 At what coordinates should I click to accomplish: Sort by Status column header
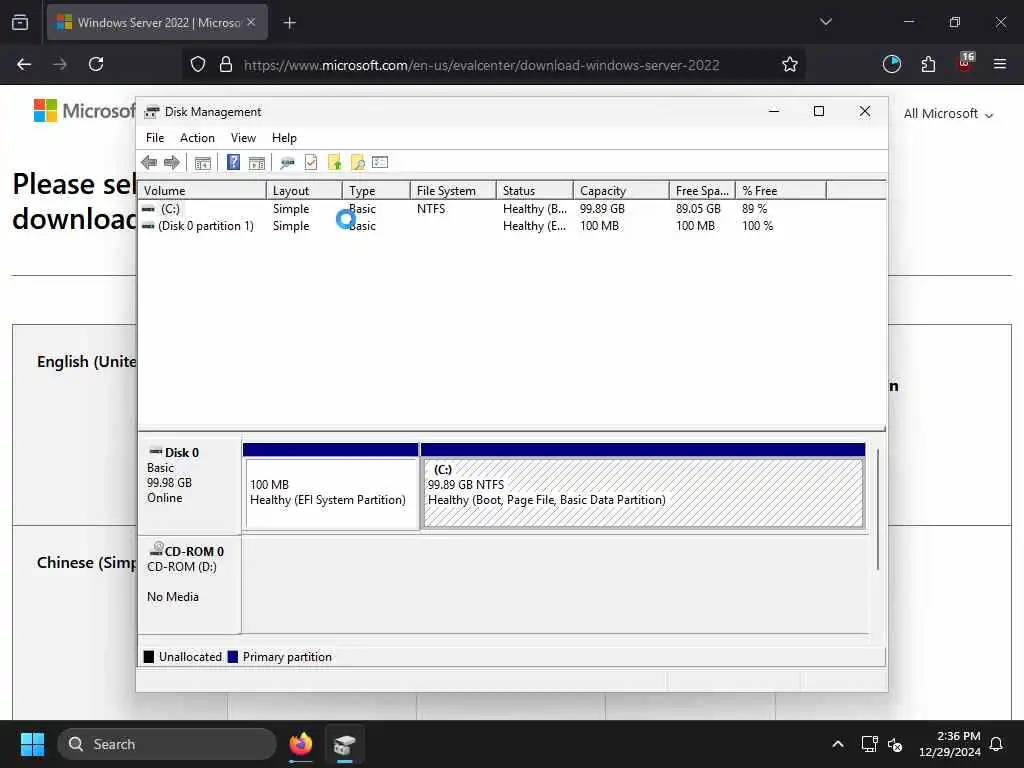coord(535,191)
